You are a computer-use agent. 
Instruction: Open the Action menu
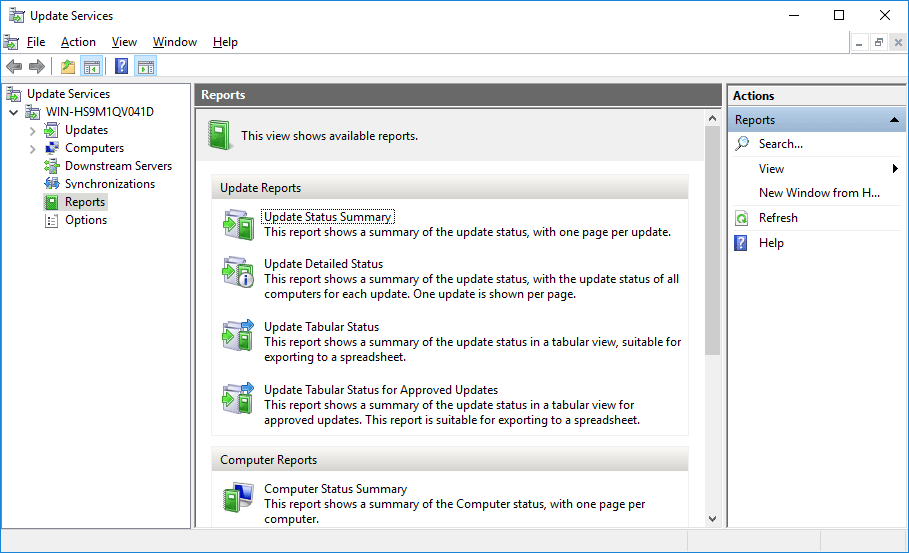(78, 42)
